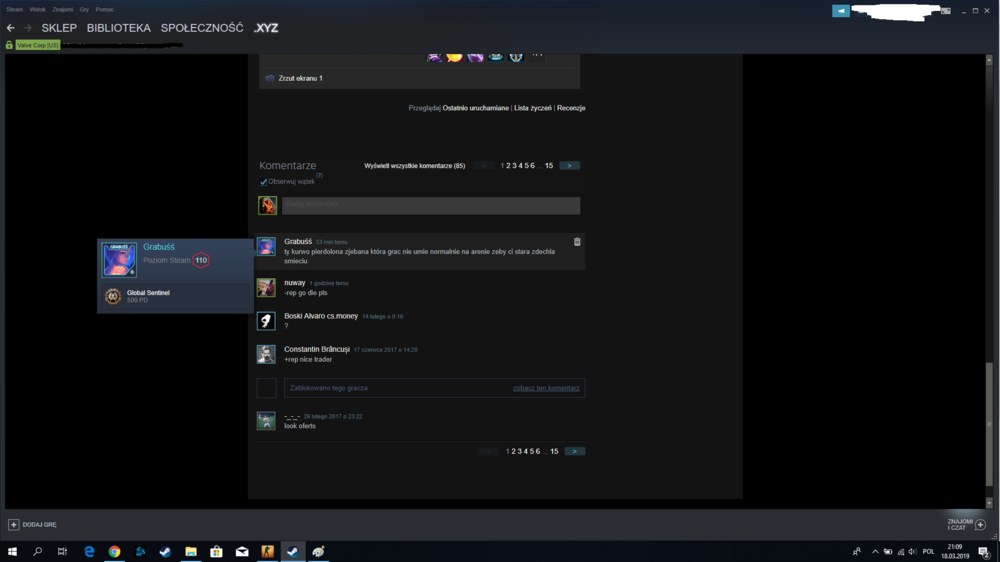Click scrollbar up arrow
This screenshot has height=562, width=1000.
click(x=989, y=60)
